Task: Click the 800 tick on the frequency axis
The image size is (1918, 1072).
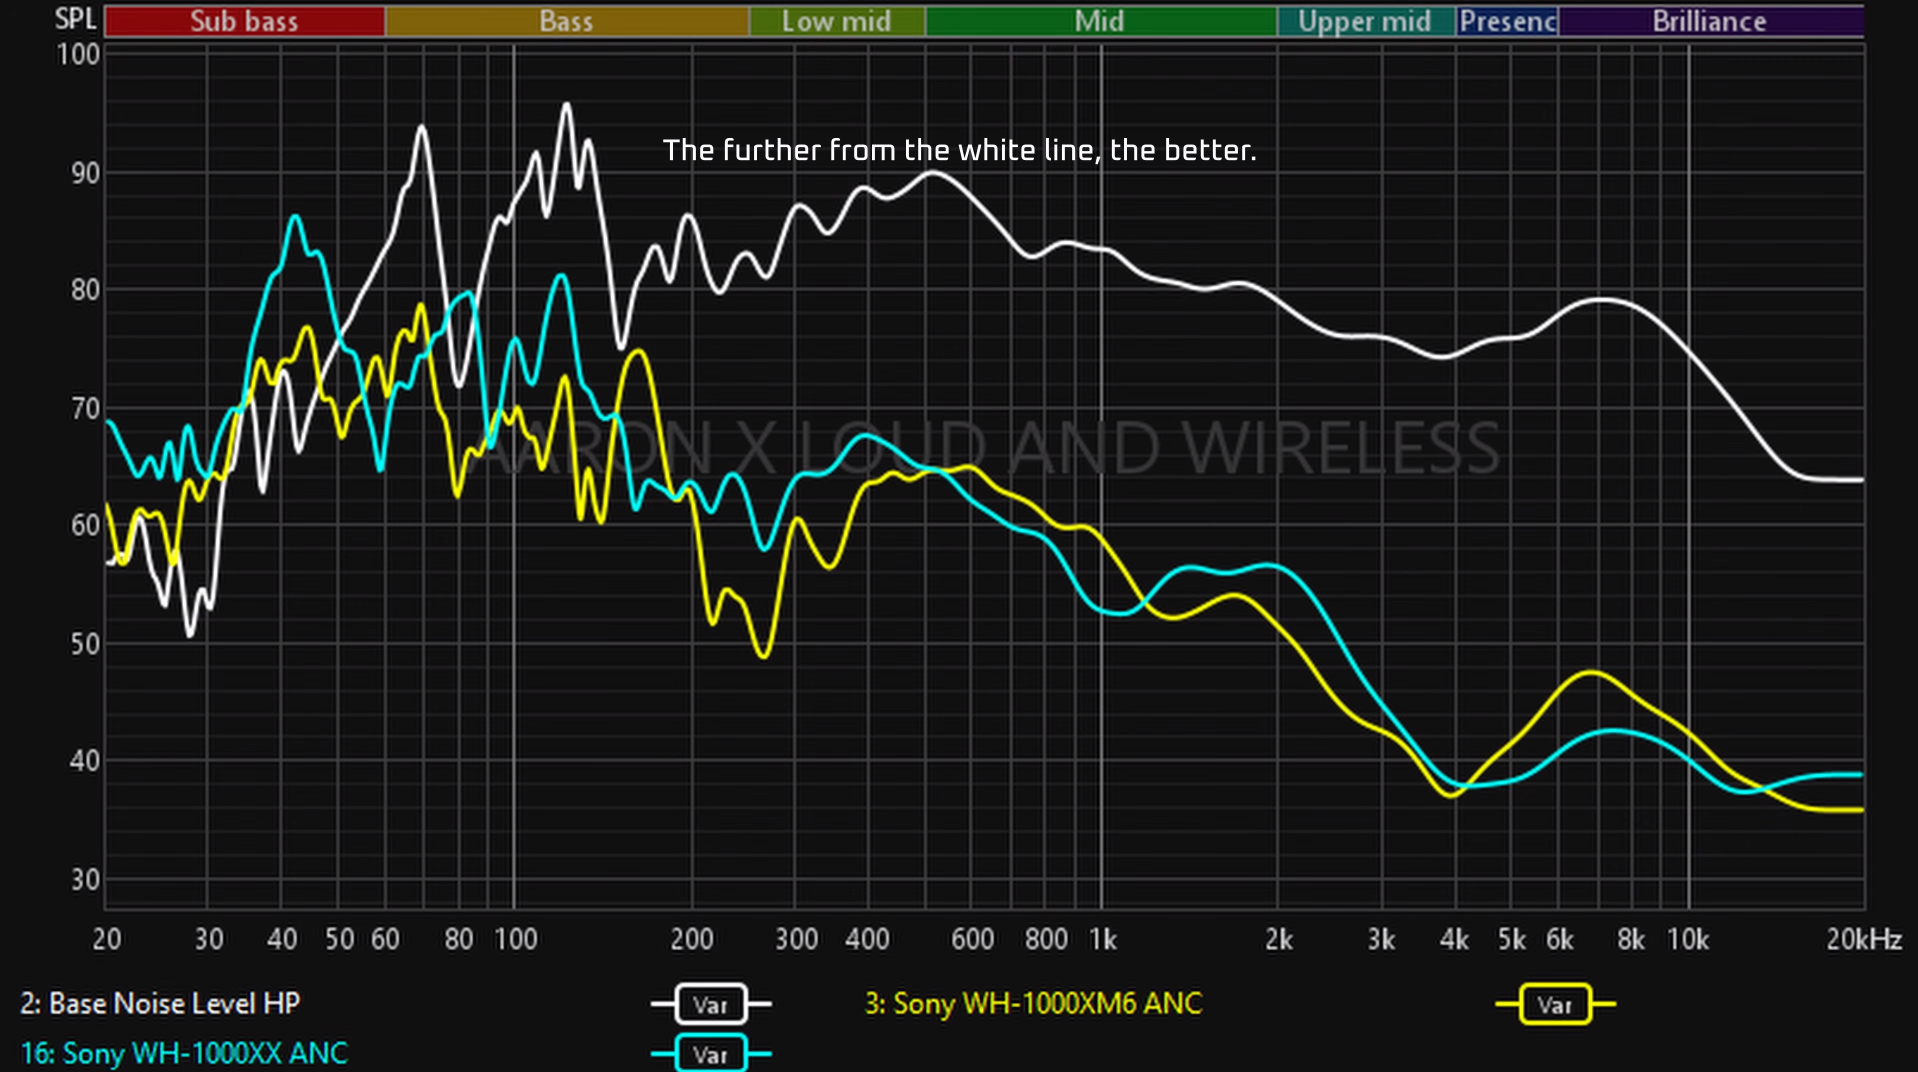Action: (1046, 939)
